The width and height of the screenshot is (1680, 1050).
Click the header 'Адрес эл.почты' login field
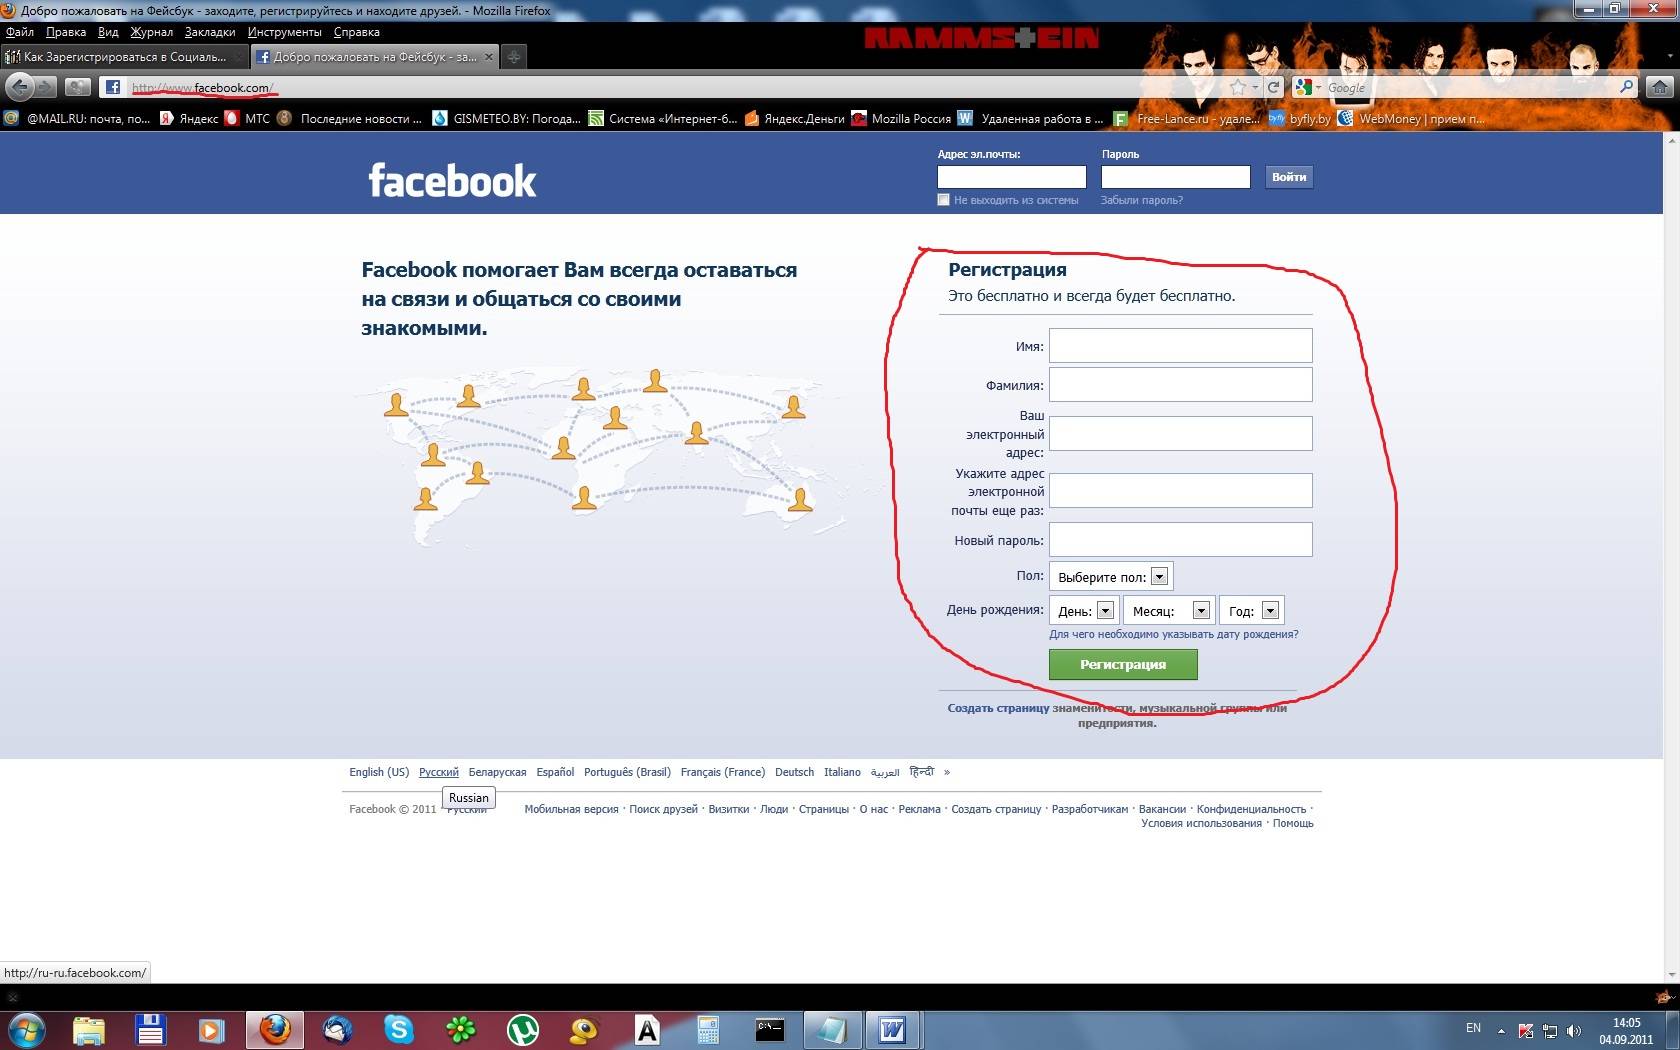click(1011, 177)
